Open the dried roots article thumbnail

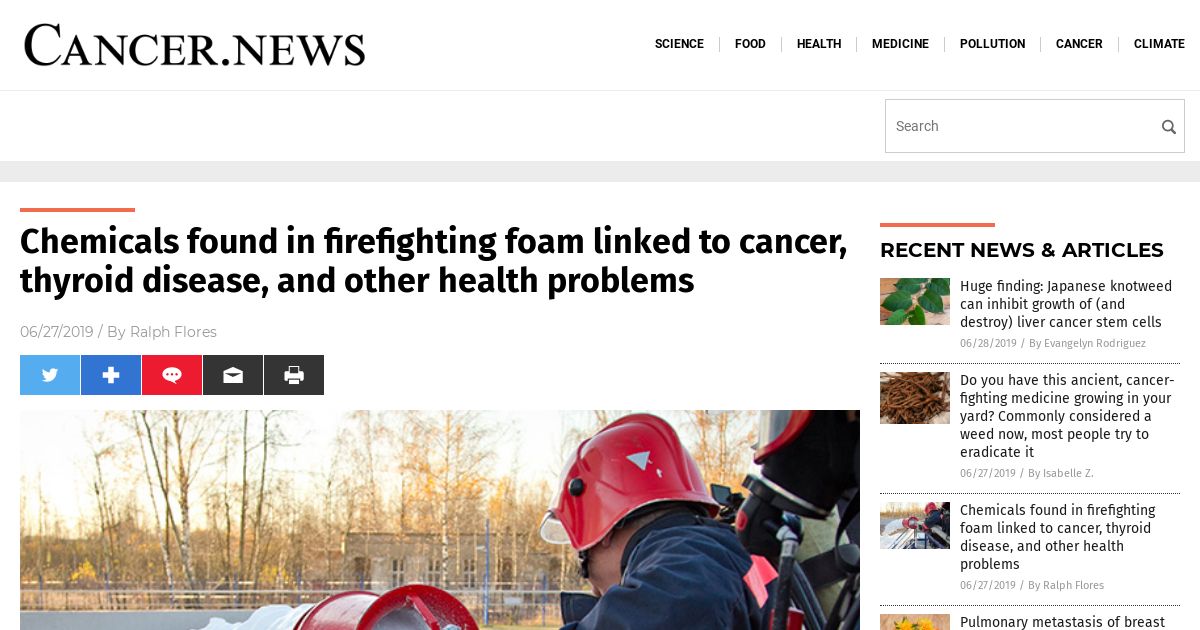[915, 398]
